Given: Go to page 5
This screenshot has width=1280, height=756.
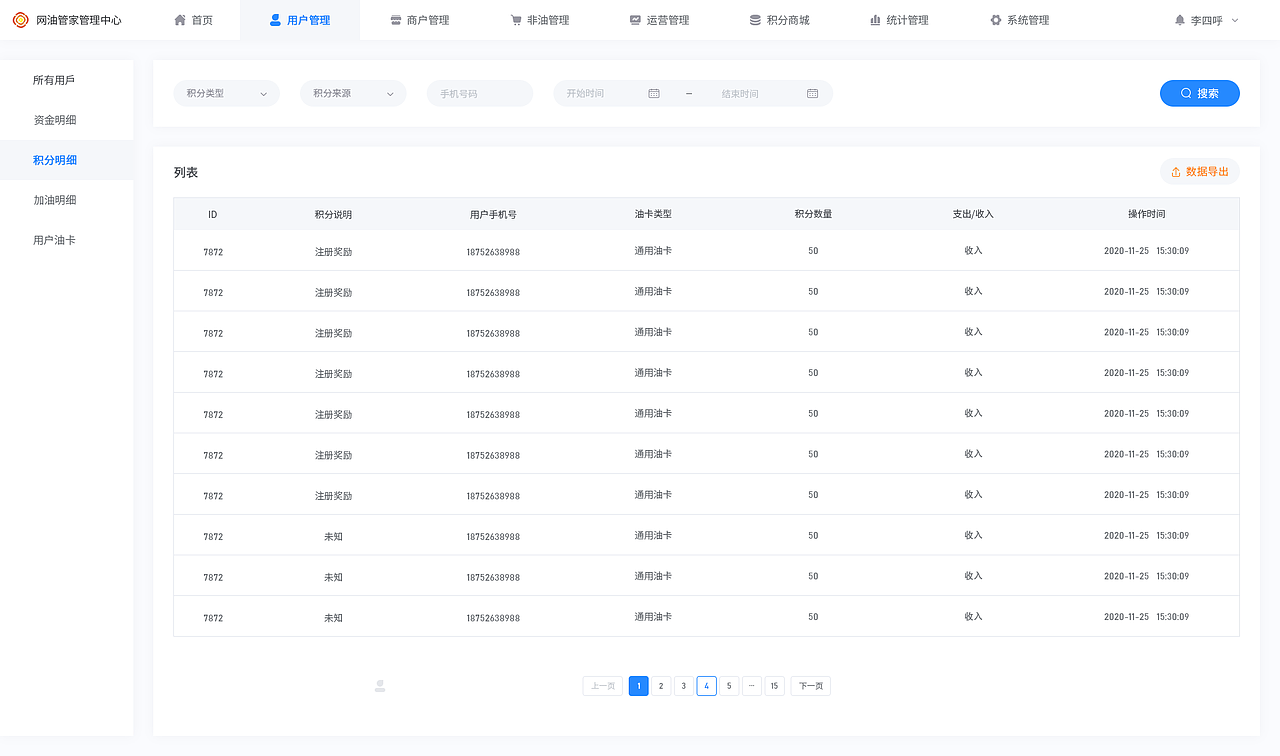Looking at the screenshot, I should pos(729,686).
